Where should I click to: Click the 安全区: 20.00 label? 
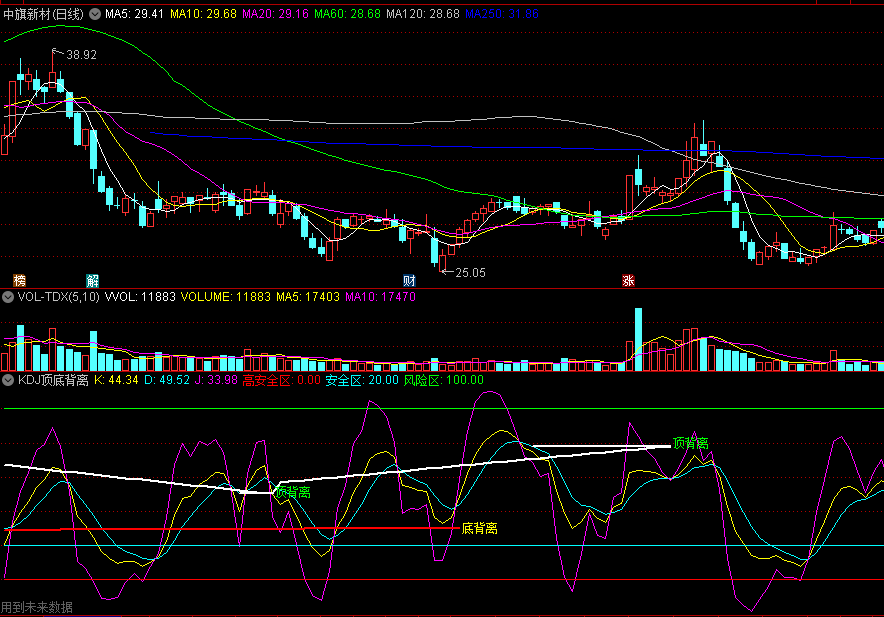pyautogui.click(x=362, y=380)
